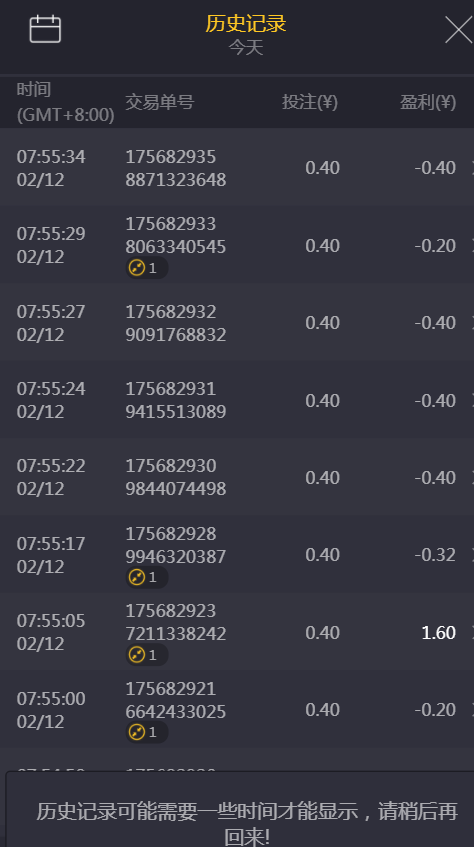
Task: Click the 今天 date label
Action: click(245, 48)
